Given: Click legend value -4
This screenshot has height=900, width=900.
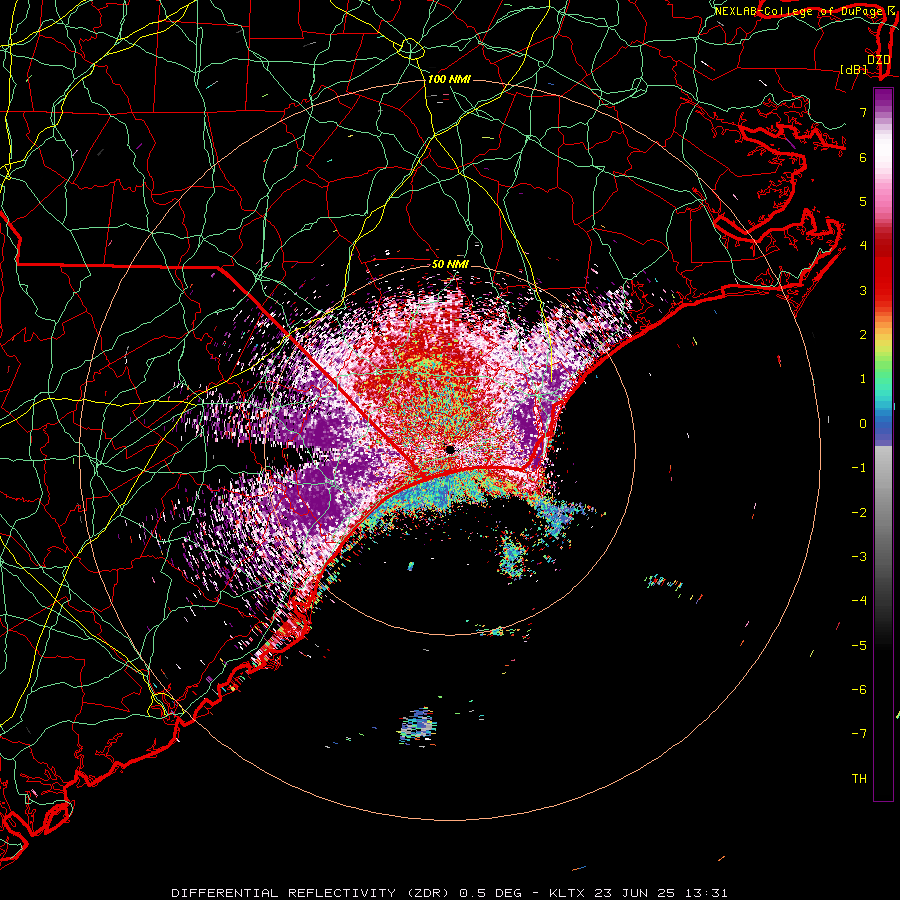Looking at the screenshot, I should point(859,601).
